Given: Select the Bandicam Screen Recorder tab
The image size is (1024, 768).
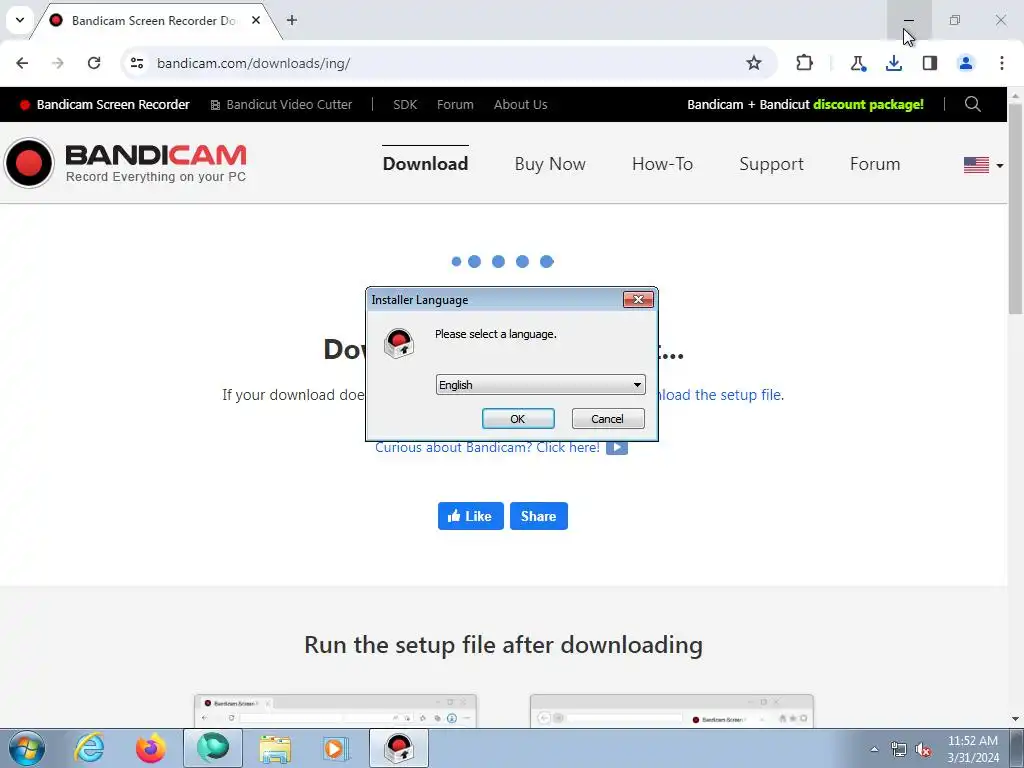Looking at the screenshot, I should pos(154,20).
